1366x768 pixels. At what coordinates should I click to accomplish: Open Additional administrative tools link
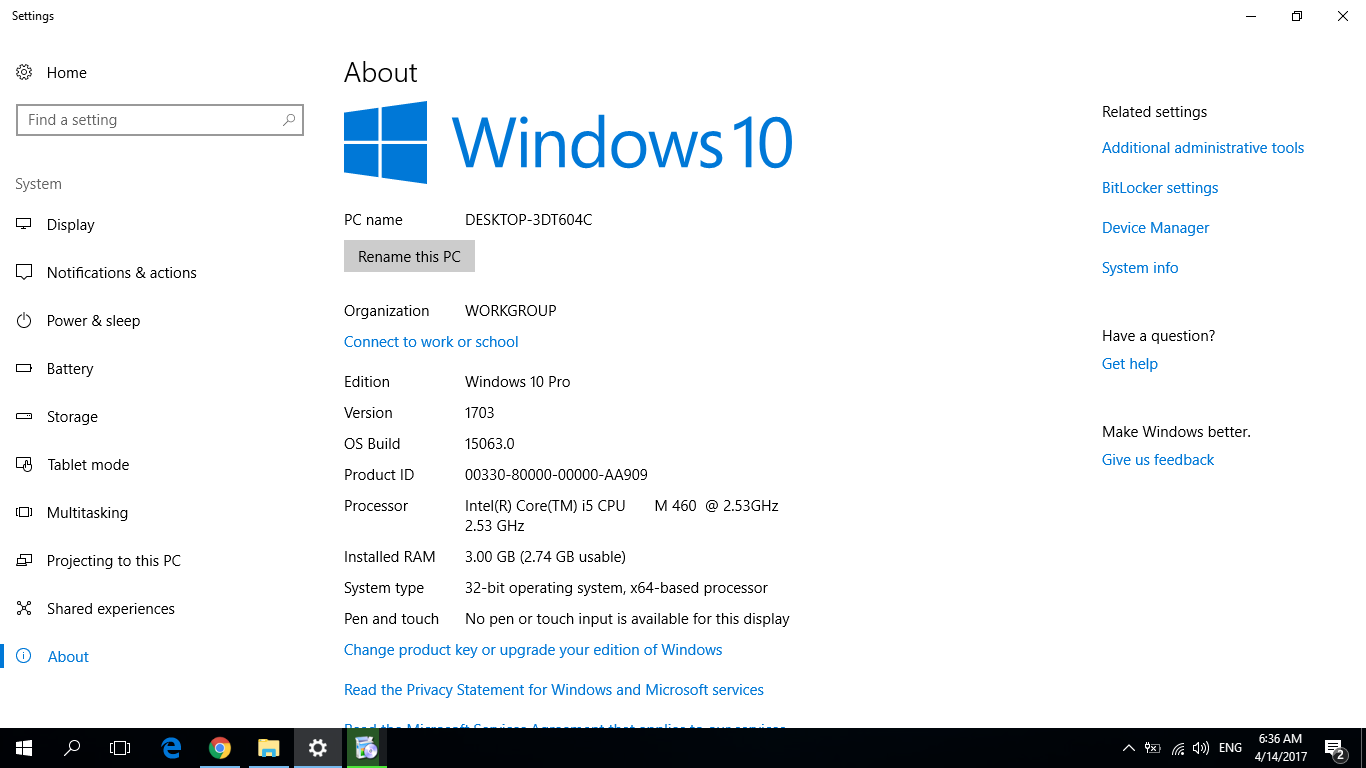1203,148
